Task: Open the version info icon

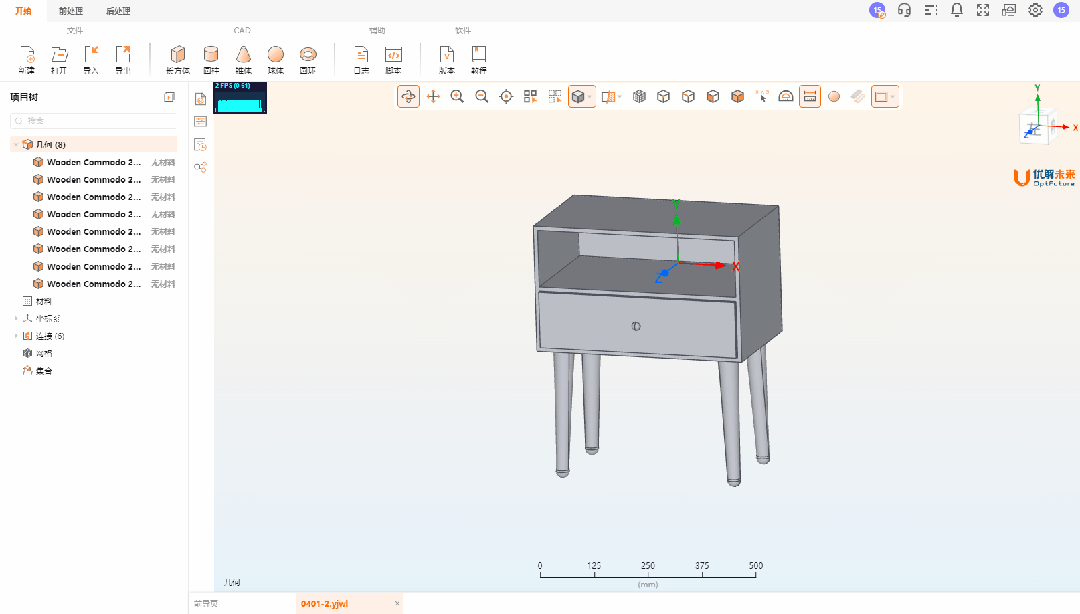Action: 447,54
